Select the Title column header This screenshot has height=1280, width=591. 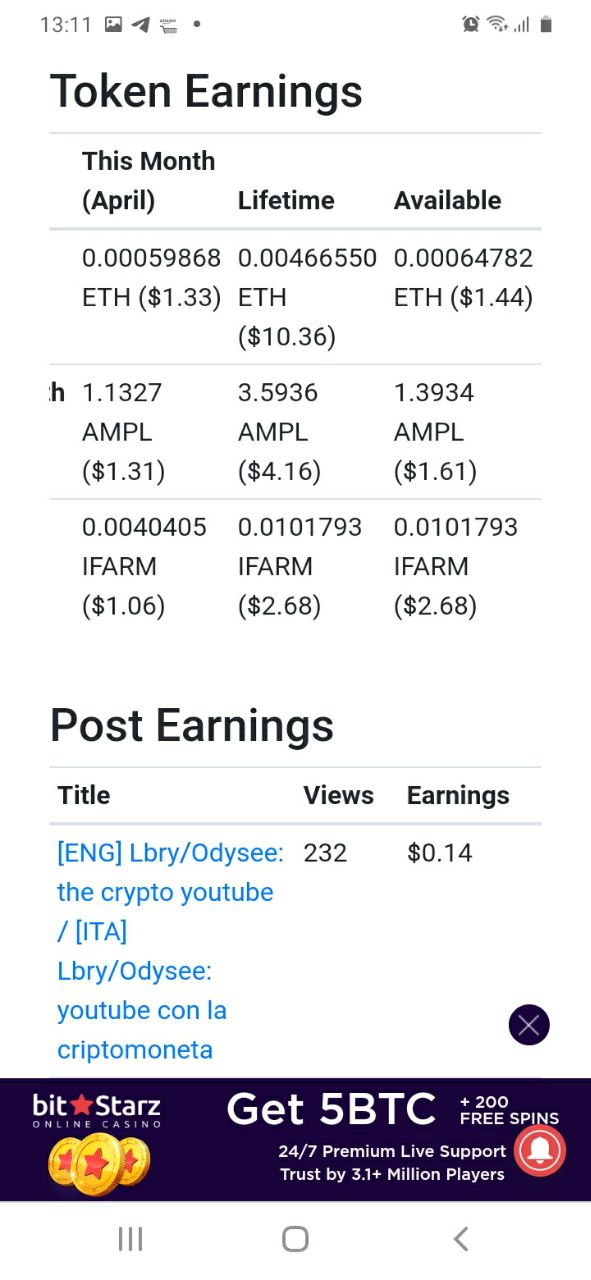click(x=84, y=795)
